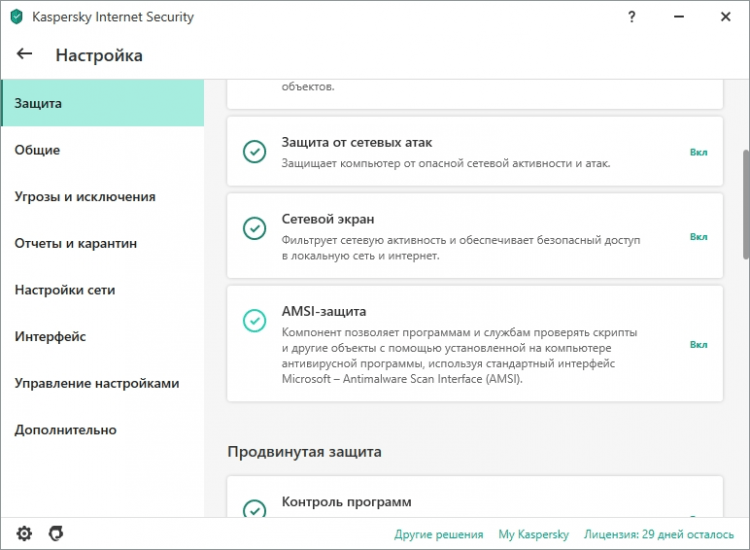750x550 pixels.
Task: Open the Общие settings section
Action: pos(37,150)
